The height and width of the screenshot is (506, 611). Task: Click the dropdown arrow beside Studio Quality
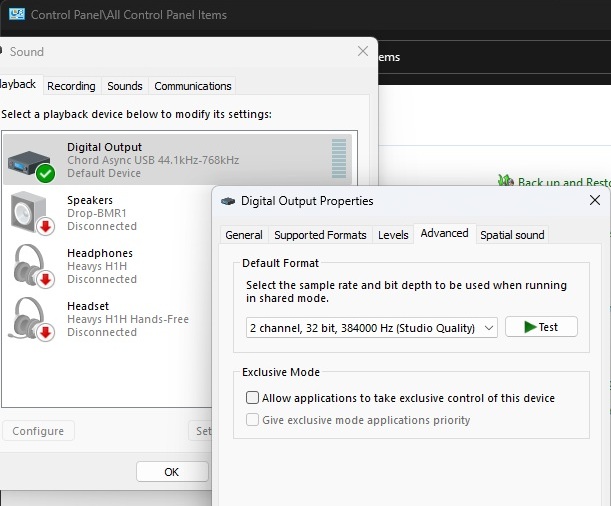tap(489, 328)
